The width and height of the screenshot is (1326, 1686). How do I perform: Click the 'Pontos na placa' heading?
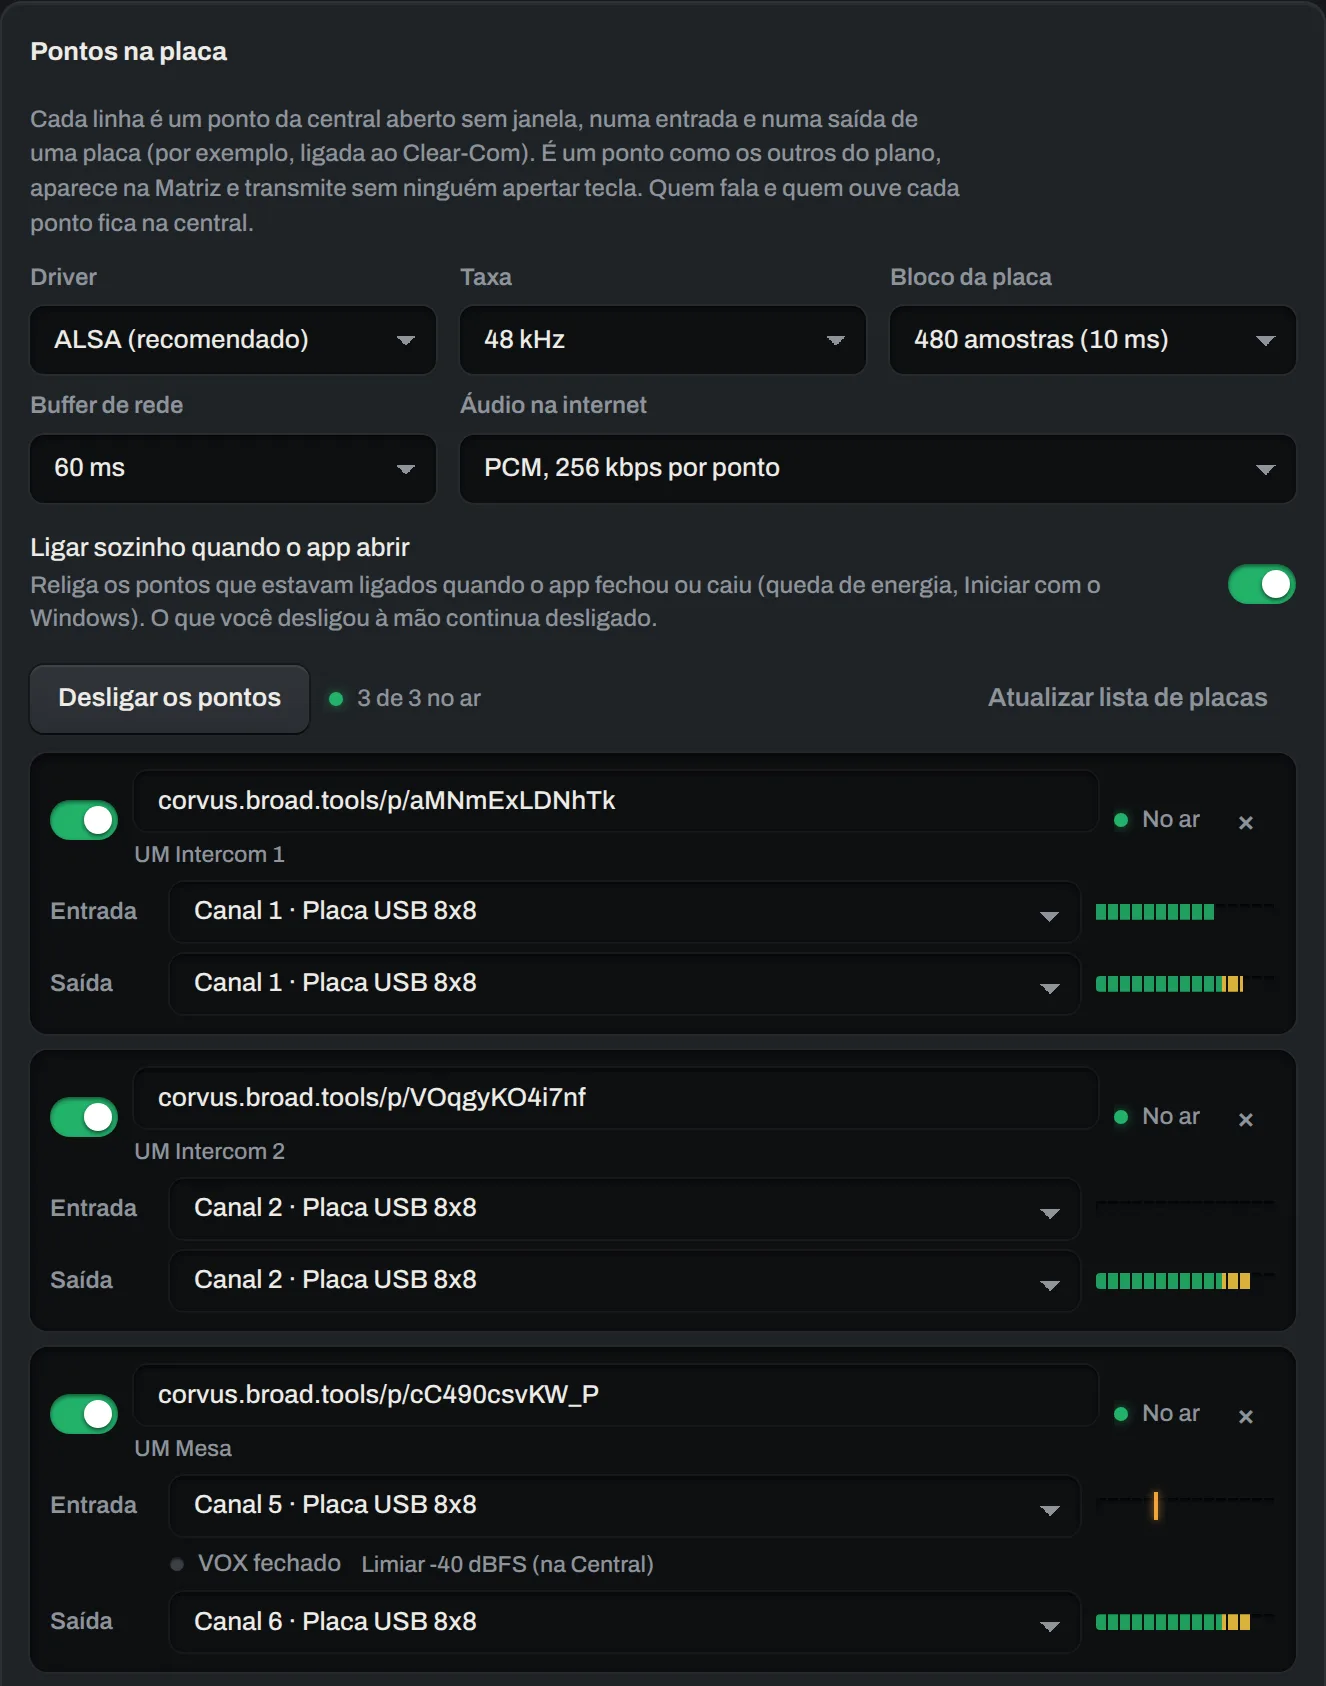(129, 51)
